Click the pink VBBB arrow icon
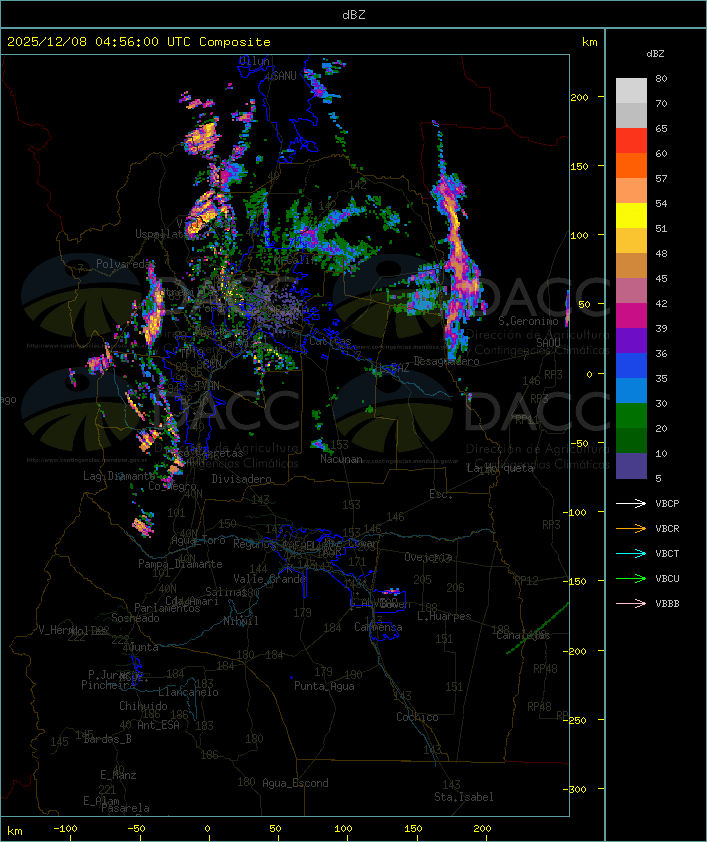This screenshot has height=842, width=707. point(631,603)
